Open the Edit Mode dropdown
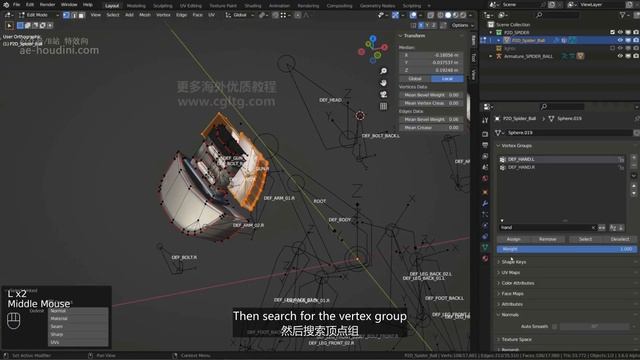This screenshot has height=360, width=640. (x=38, y=15)
